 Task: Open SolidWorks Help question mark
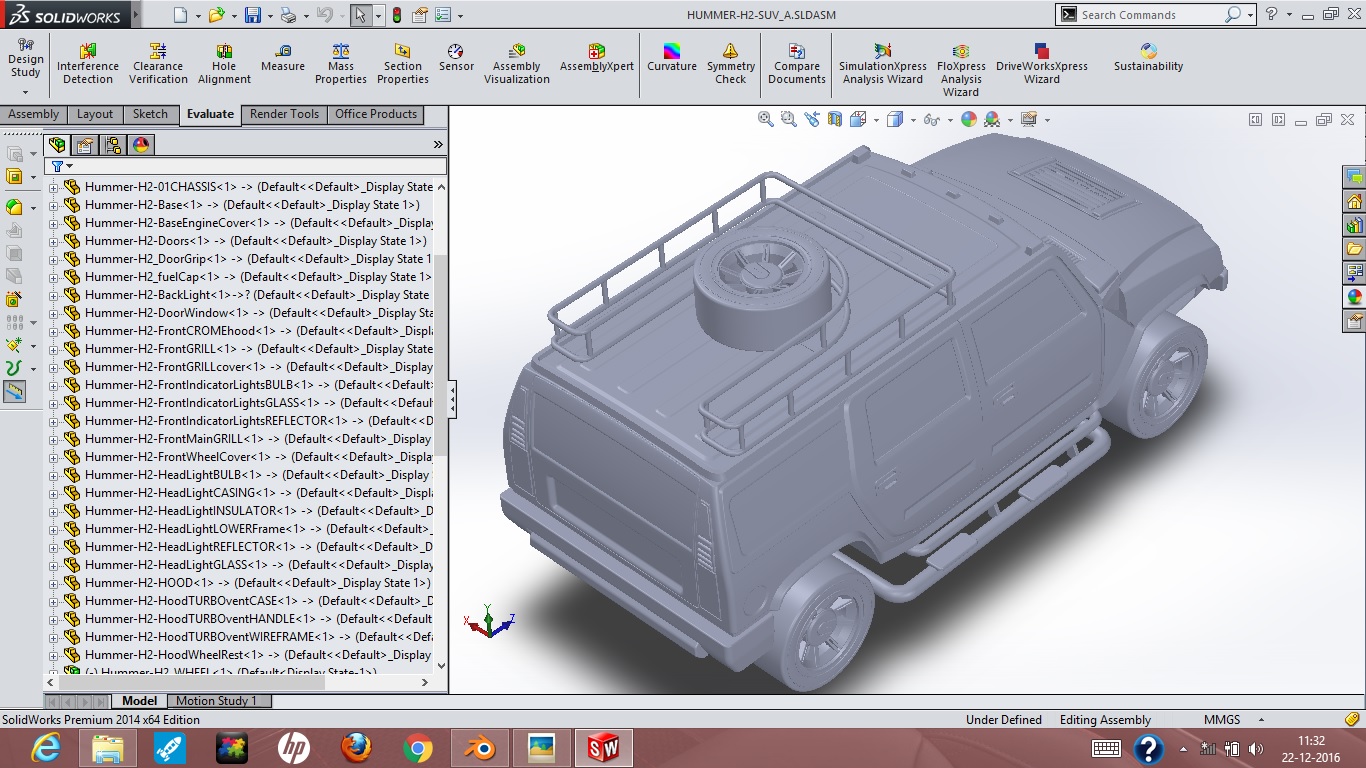(1272, 15)
